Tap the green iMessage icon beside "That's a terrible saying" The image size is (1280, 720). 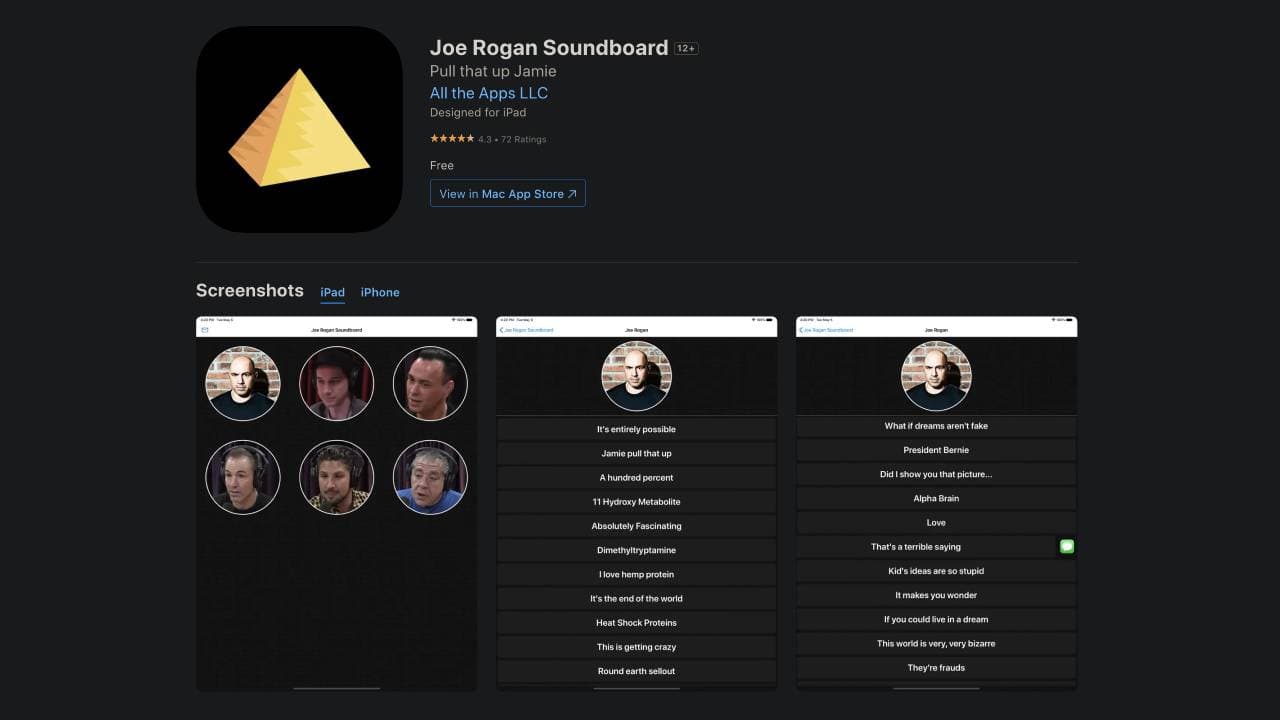tap(1066, 546)
